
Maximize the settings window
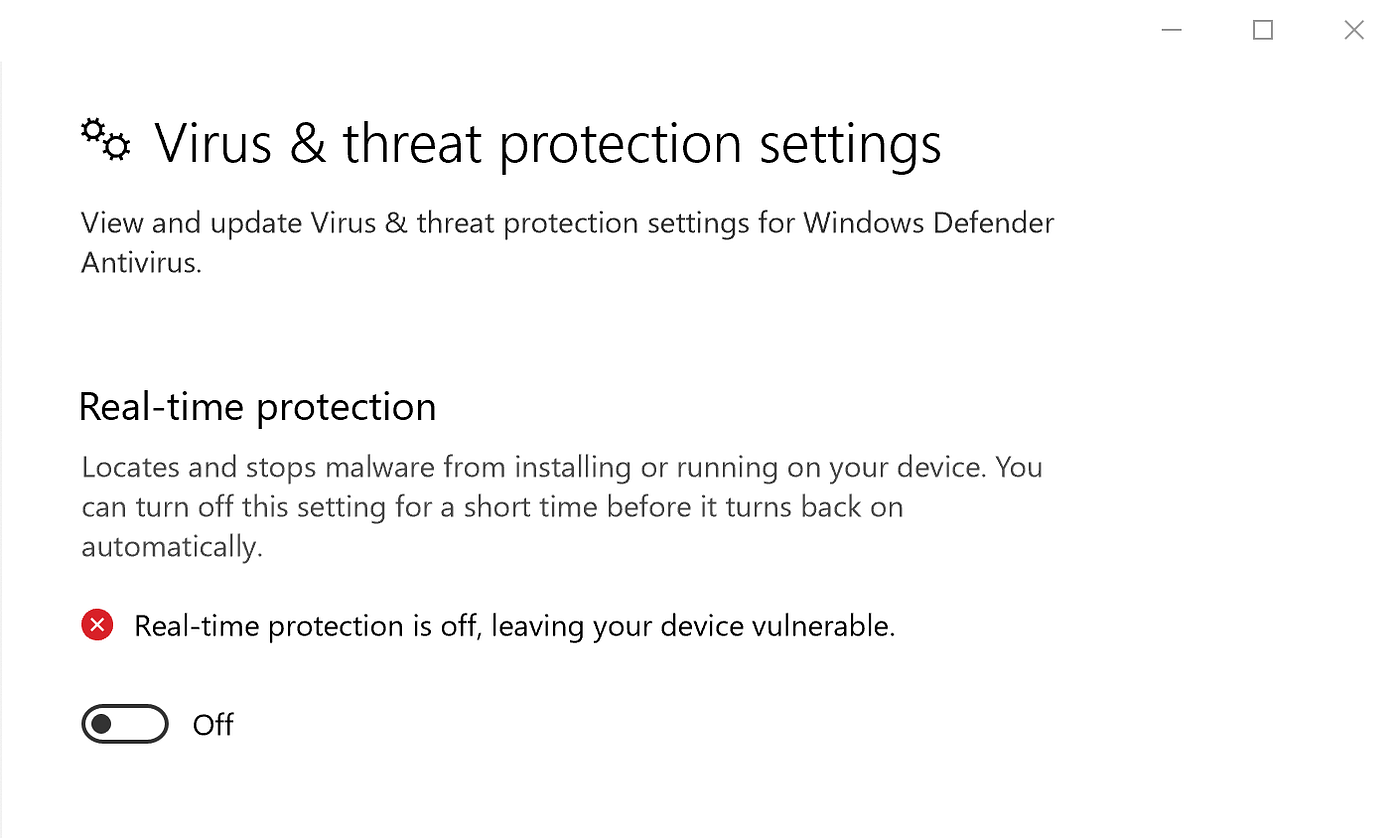1263,30
